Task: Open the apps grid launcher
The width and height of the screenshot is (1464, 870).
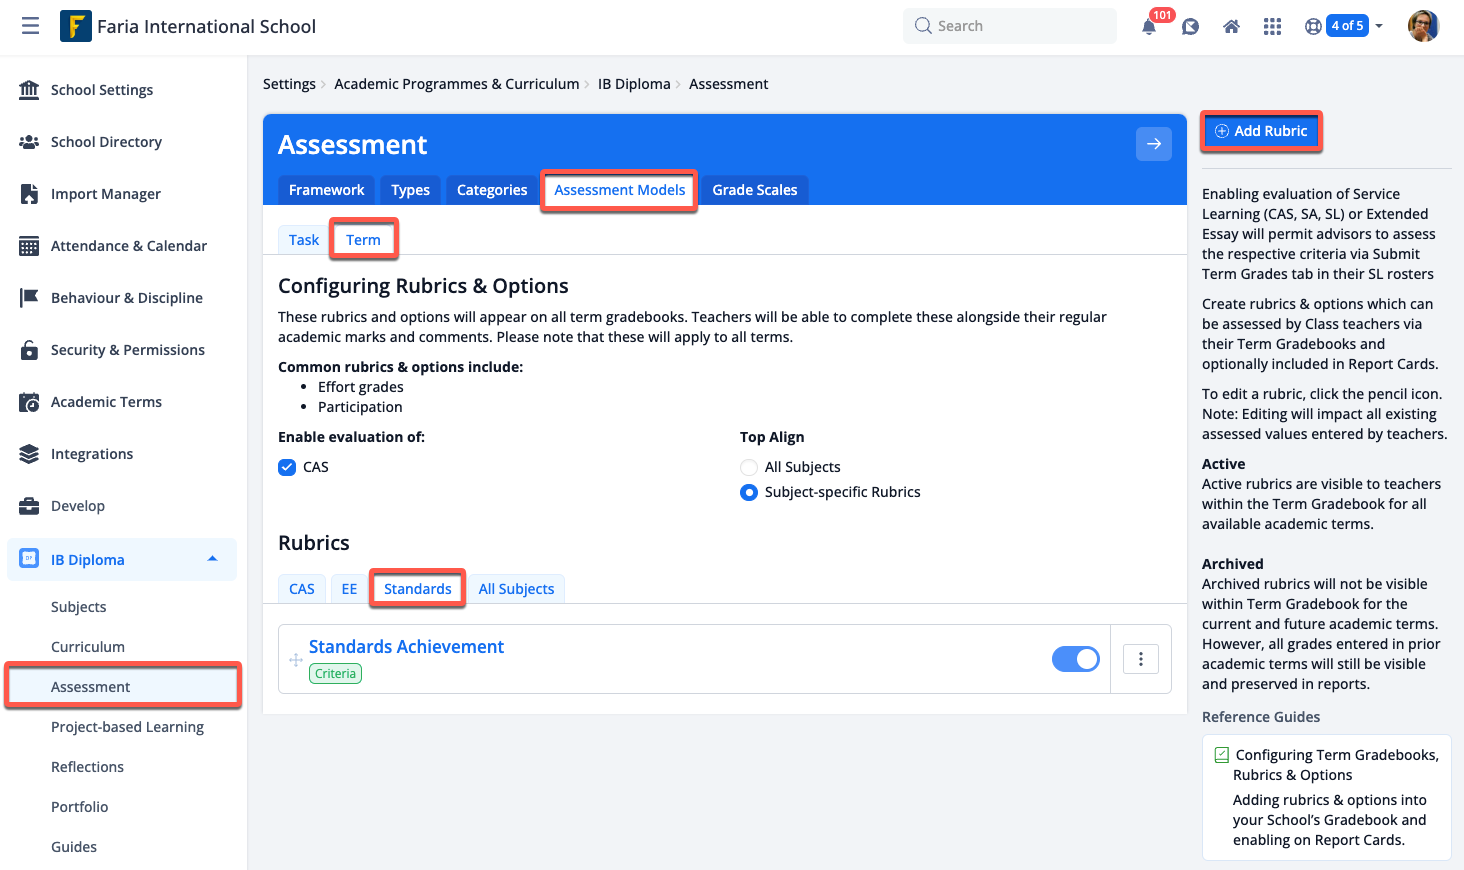Action: pyautogui.click(x=1272, y=27)
